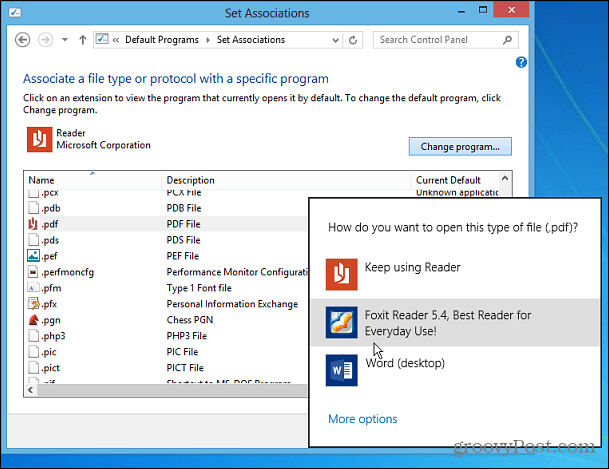
Task: Sort by Current Default column header
Action: point(454,180)
